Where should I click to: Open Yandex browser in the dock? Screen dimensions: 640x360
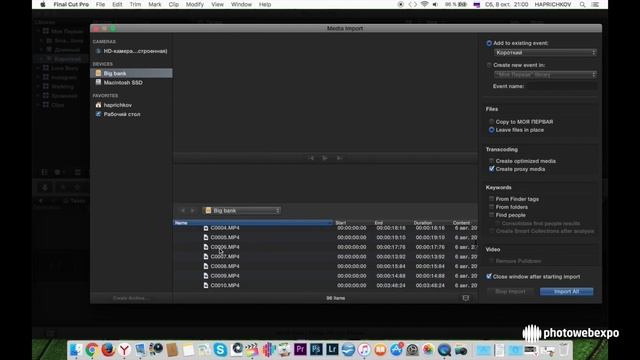pyautogui.click(x=124, y=350)
